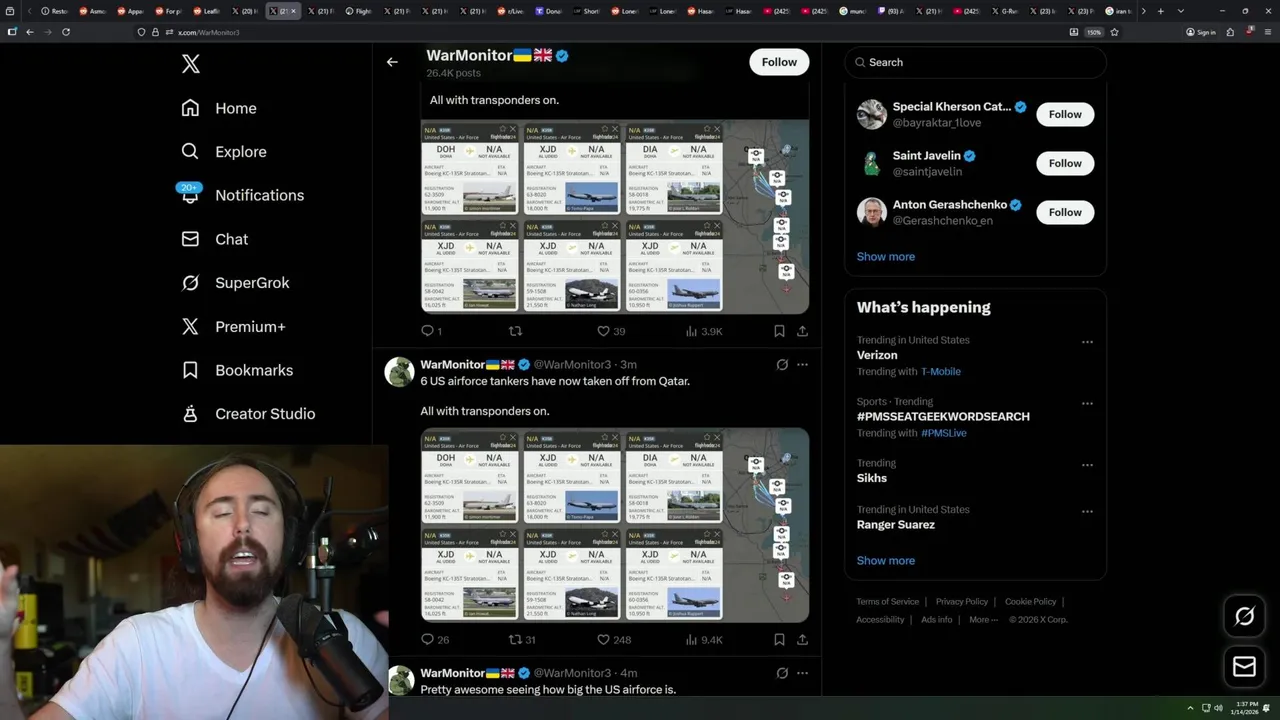1280x720 pixels.
Task: Show more suggested accounts to follow
Action: coord(885,257)
